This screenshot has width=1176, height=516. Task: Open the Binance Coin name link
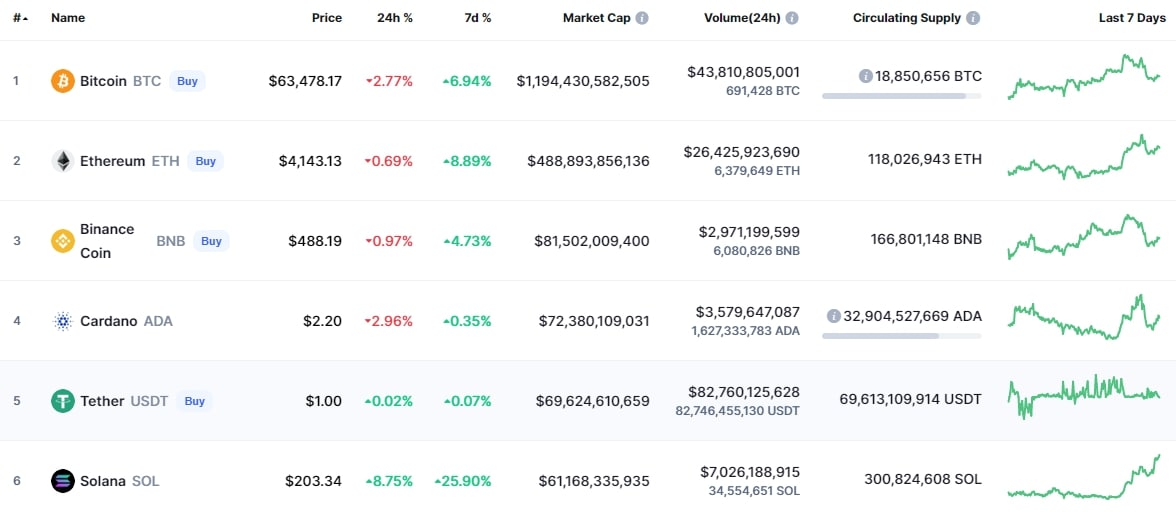[107, 241]
